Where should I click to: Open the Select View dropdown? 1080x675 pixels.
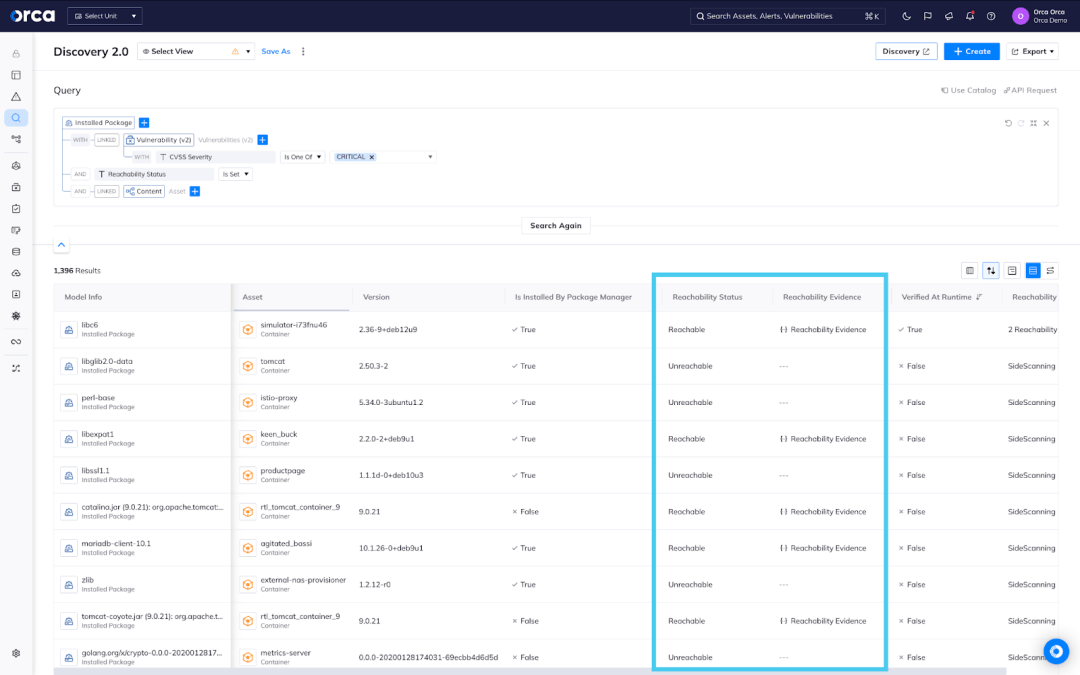pos(196,51)
